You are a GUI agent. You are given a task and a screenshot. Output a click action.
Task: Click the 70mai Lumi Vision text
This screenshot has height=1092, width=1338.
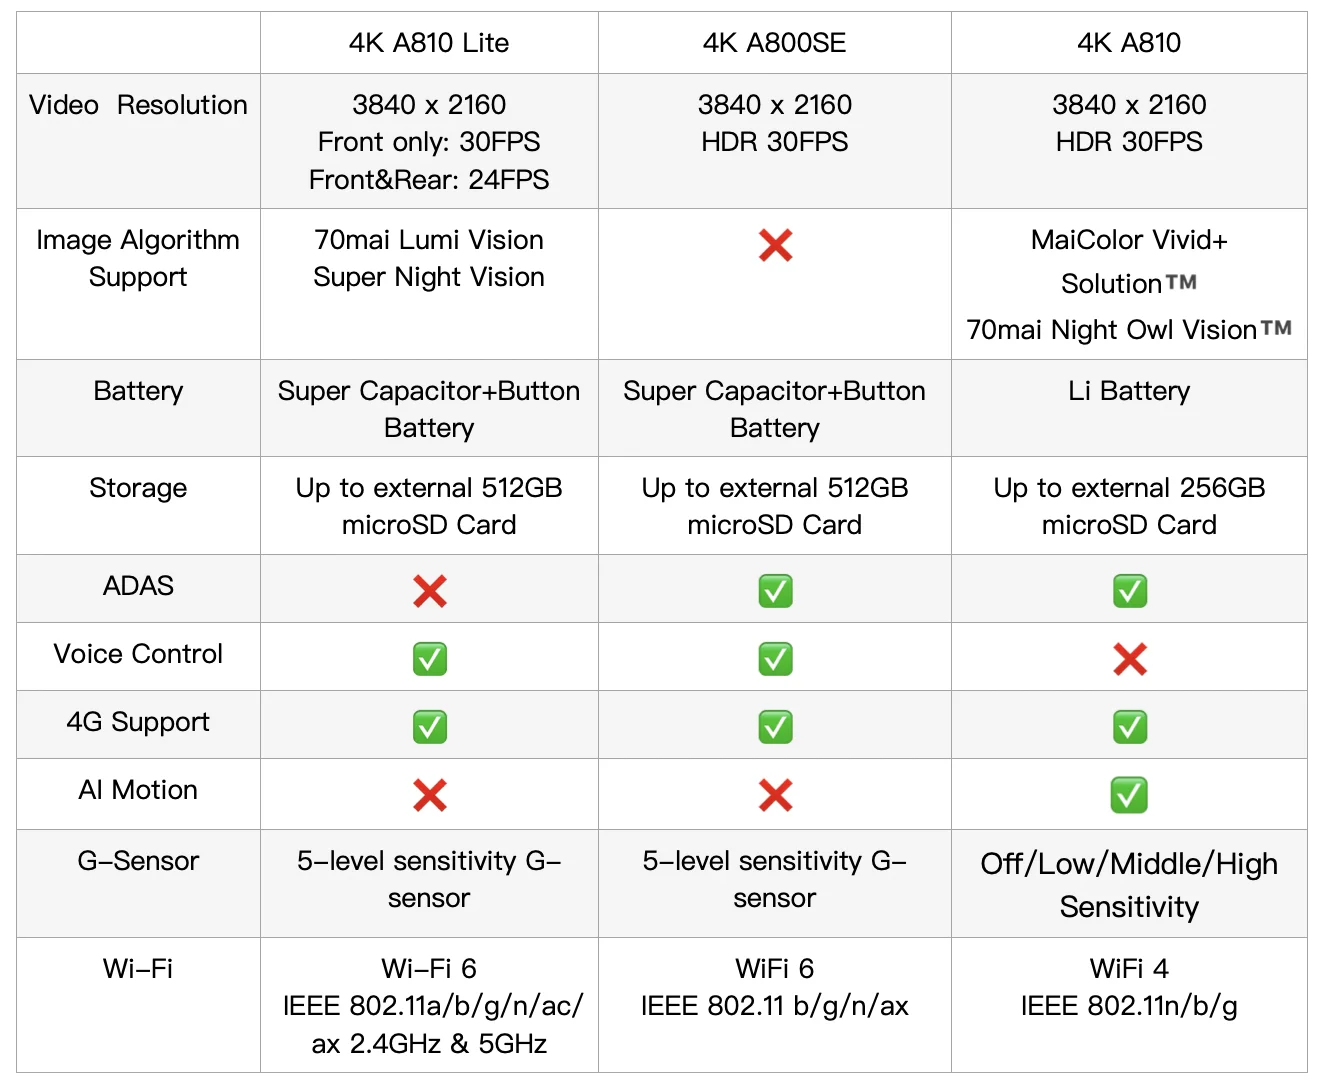click(429, 240)
